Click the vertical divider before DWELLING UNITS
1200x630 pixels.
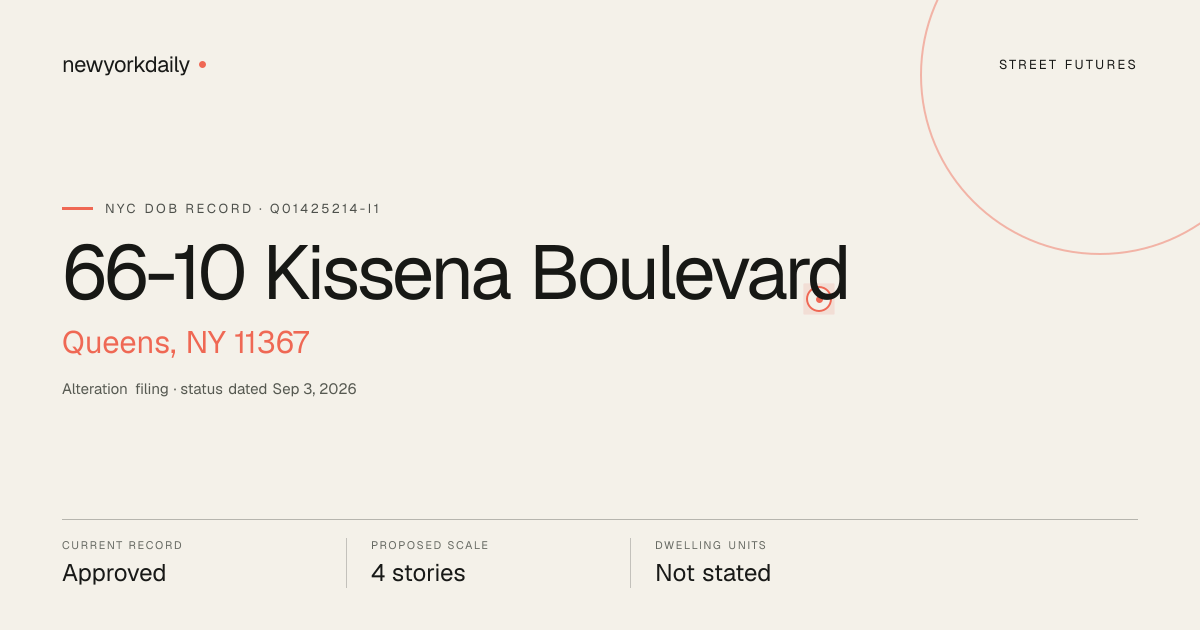(x=631, y=563)
